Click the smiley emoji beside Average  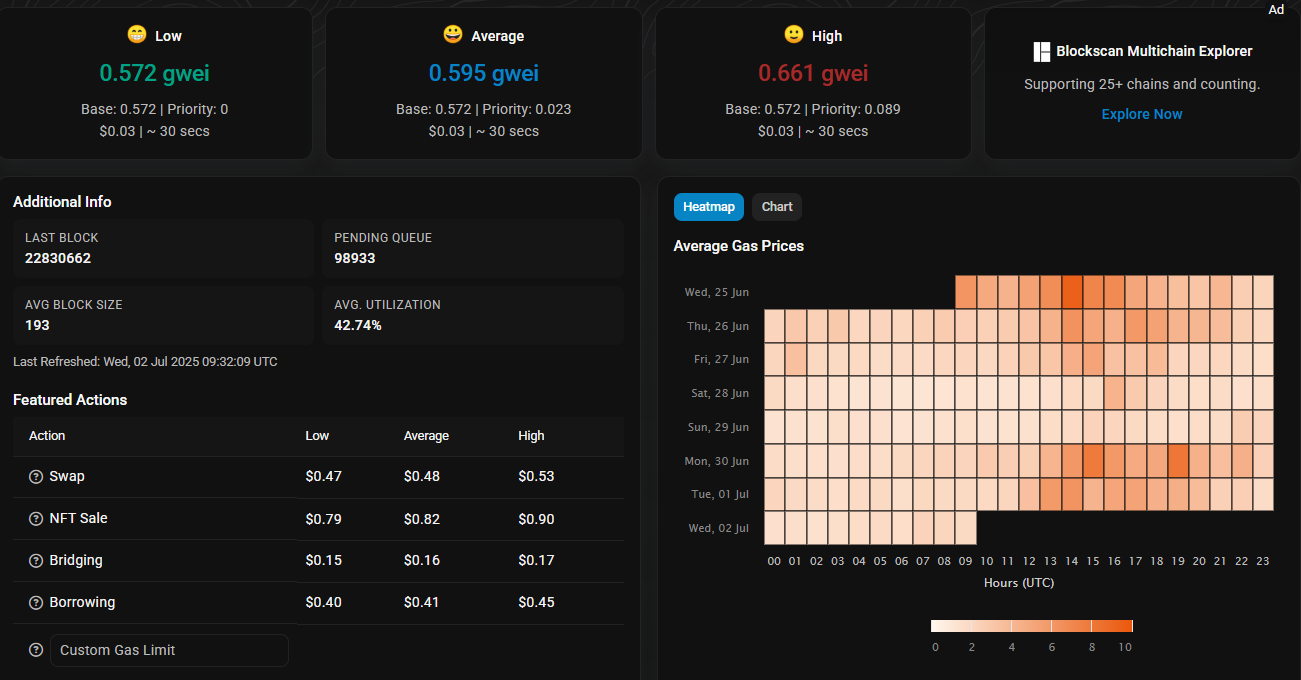tap(453, 35)
